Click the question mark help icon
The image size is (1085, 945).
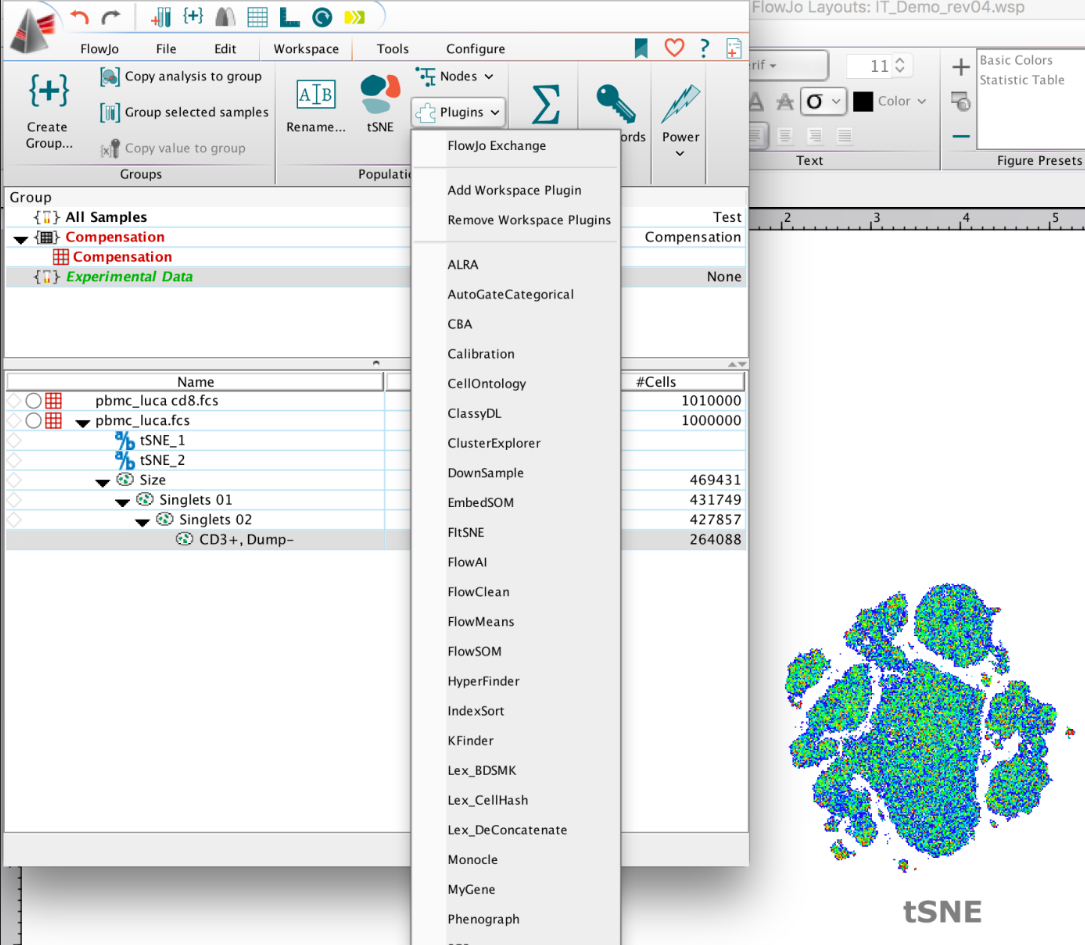(x=704, y=48)
